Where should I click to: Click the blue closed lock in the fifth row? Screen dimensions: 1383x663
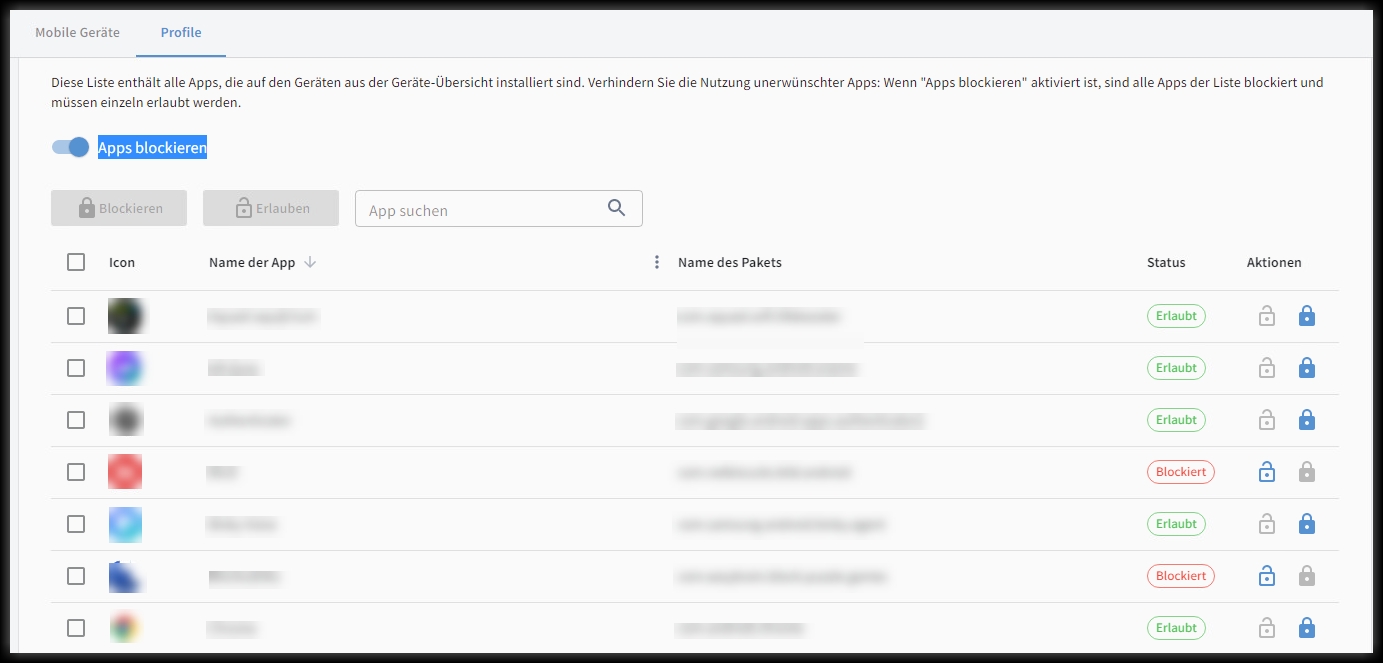point(1306,524)
